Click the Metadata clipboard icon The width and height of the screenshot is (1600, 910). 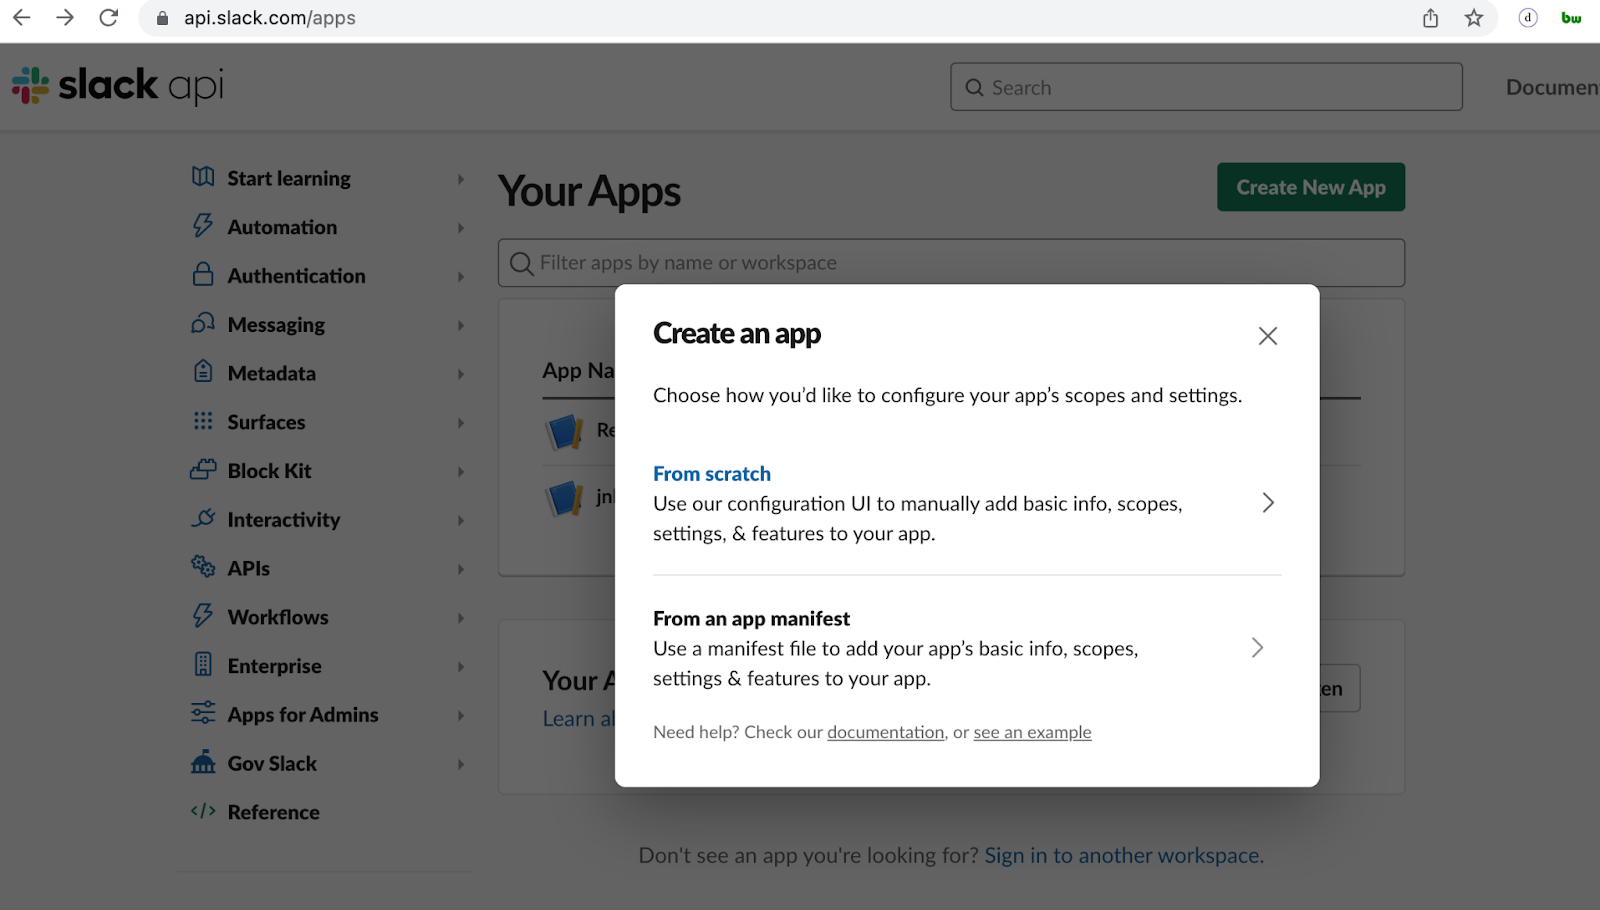[203, 372]
